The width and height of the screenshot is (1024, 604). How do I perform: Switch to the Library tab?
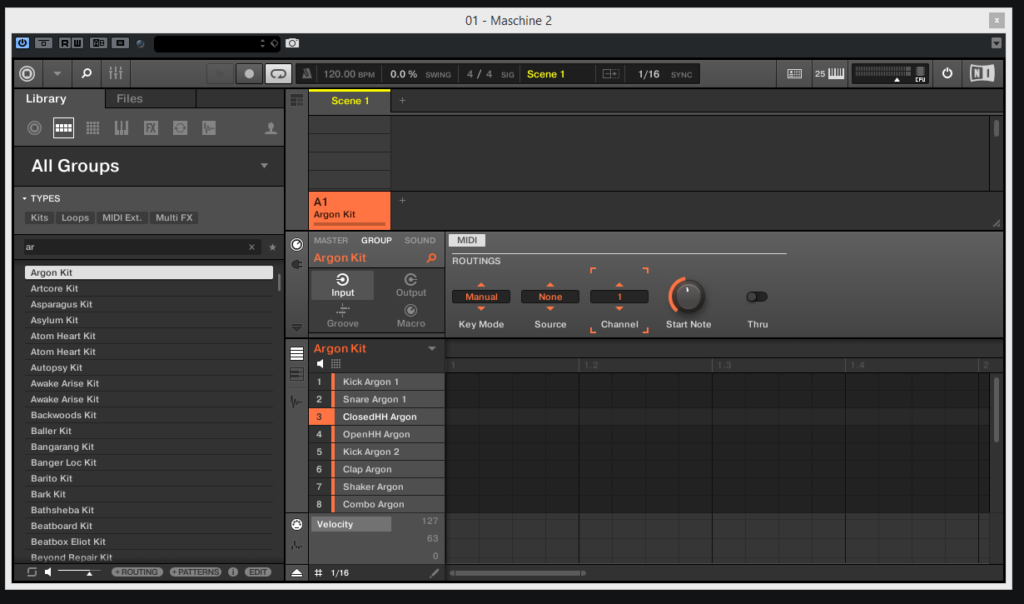tap(46, 99)
